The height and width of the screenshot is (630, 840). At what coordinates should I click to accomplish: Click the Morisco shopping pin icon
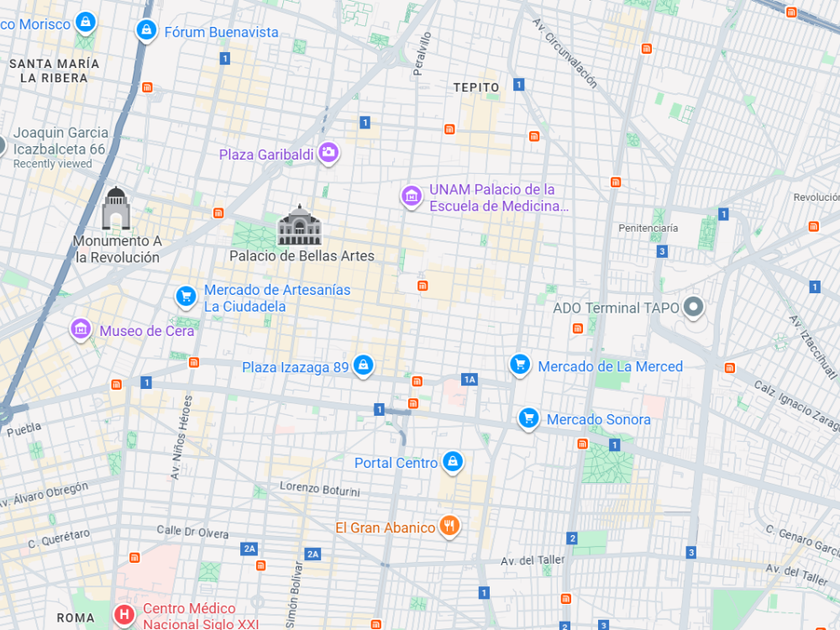pyautogui.click(x=86, y=22)
